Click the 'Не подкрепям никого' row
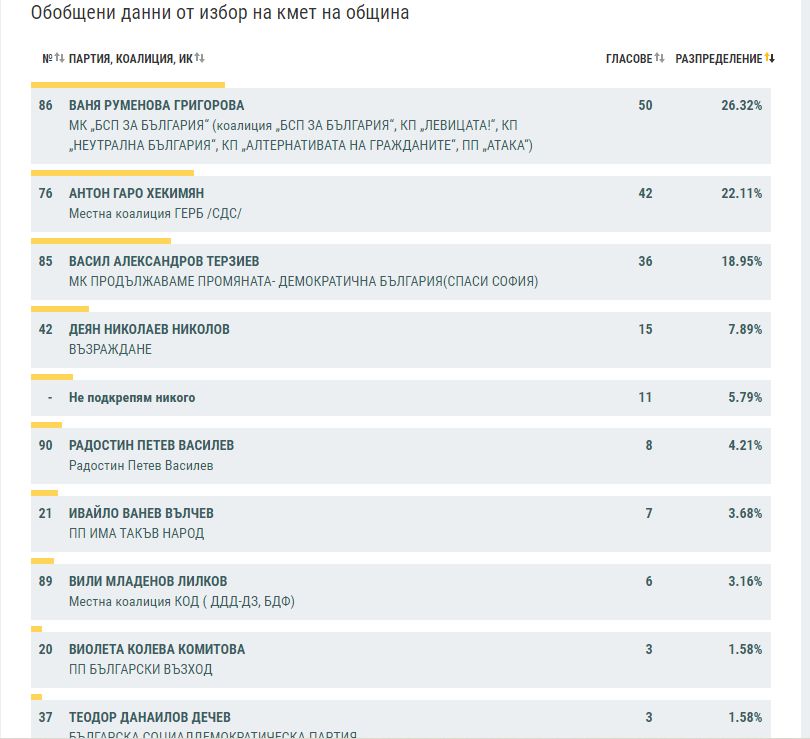The width and height of the screenshot is (810, 739). click(132, 398)
